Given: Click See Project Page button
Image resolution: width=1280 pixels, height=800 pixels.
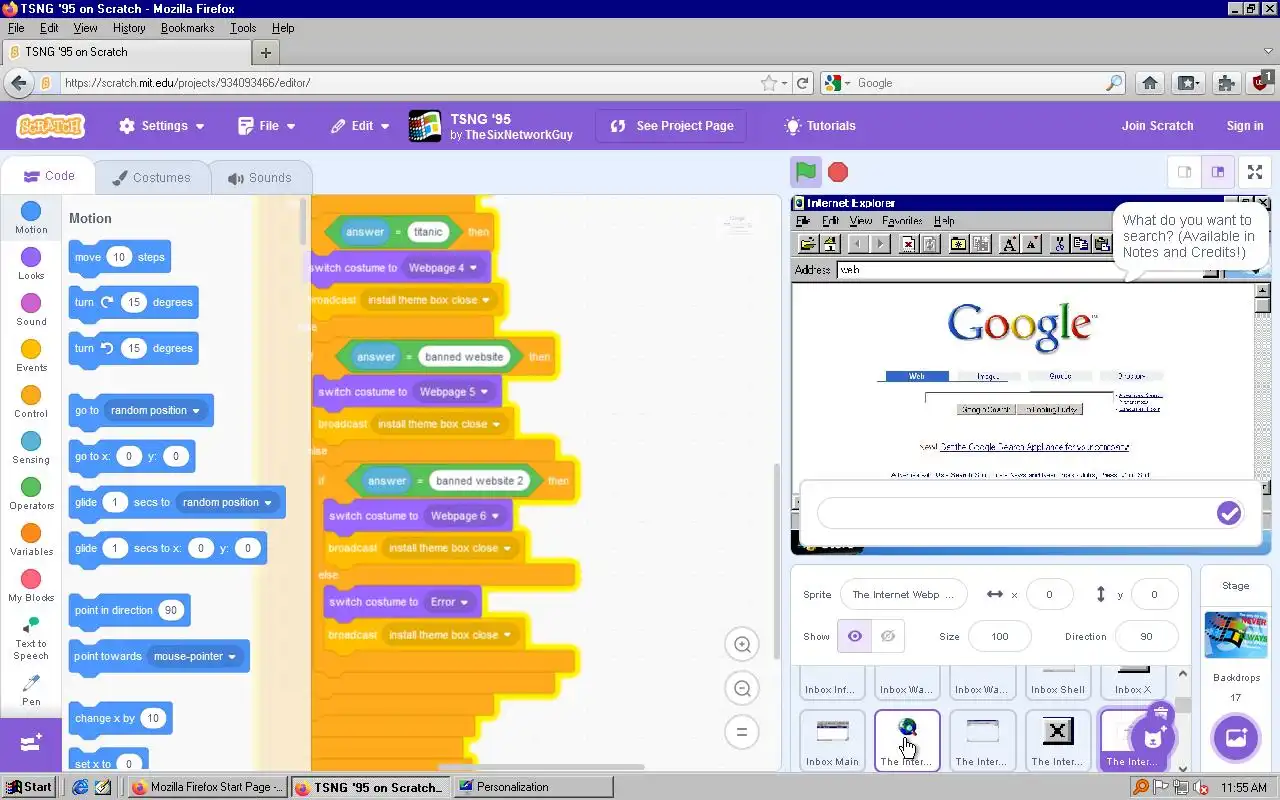Looking at the screenshot, I should (x=671, y=126).
